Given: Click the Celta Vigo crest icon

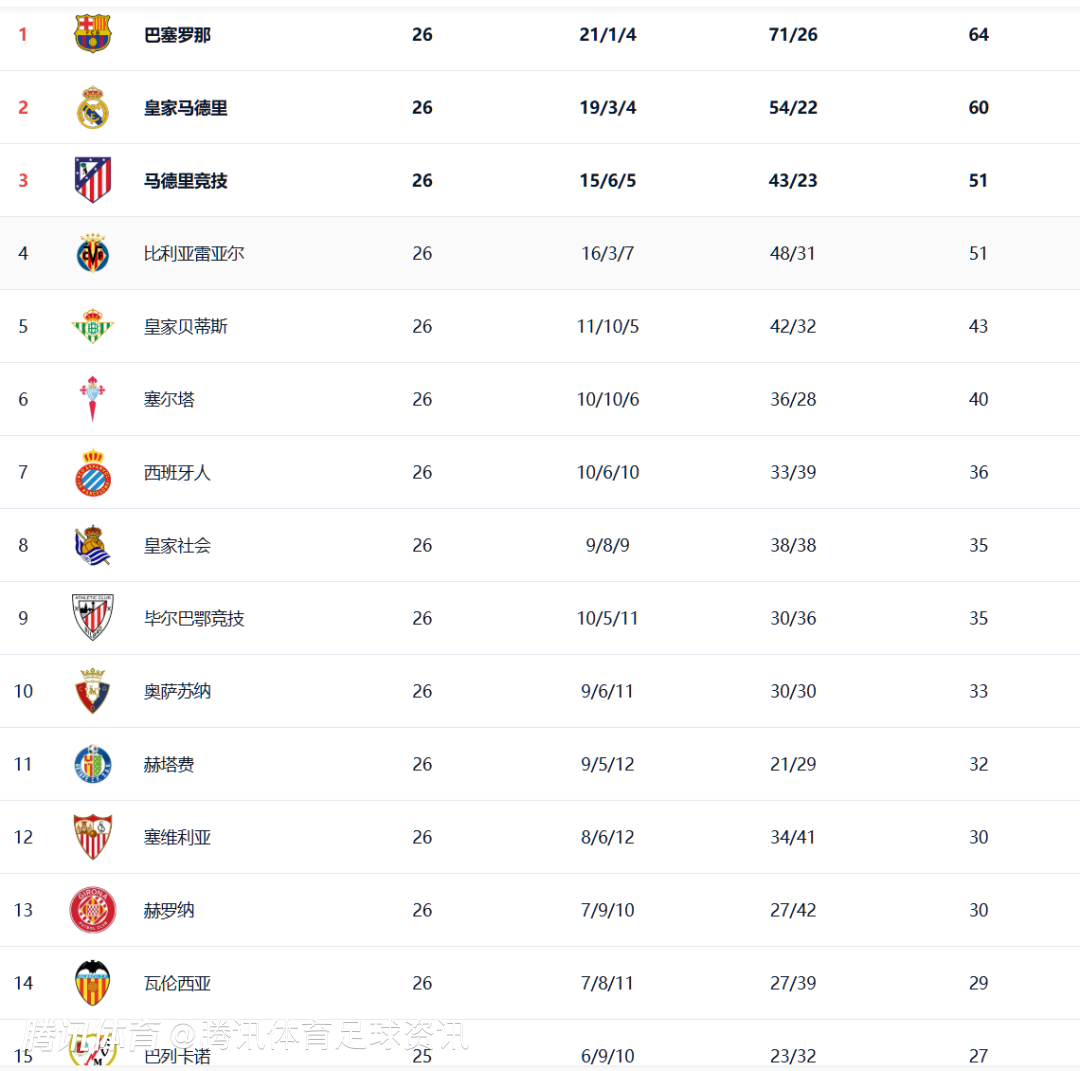Looking at the screenshot, I should point(93,399).
